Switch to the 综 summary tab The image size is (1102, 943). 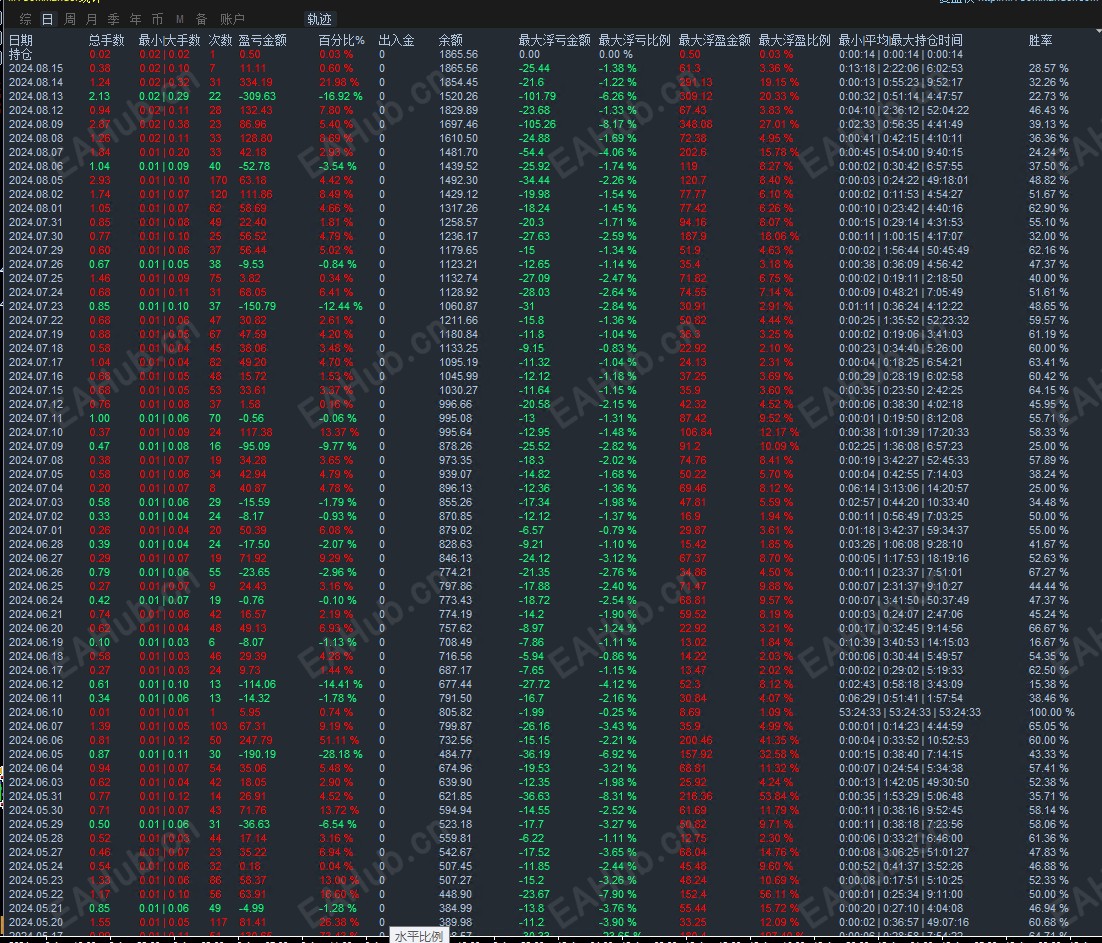pos(25,19)
